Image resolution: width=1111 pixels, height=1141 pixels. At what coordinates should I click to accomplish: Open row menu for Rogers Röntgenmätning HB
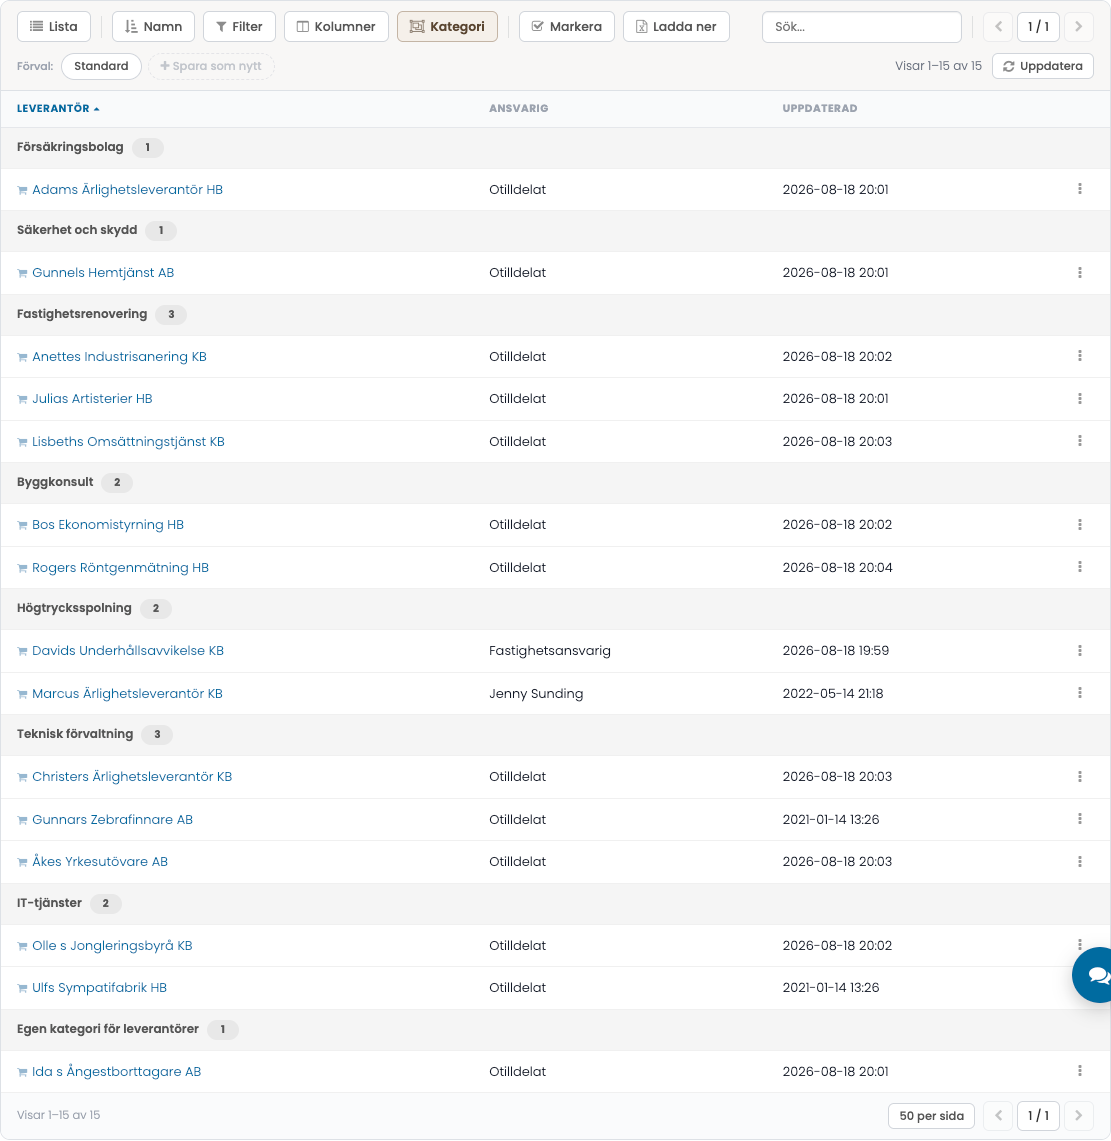1079,567
